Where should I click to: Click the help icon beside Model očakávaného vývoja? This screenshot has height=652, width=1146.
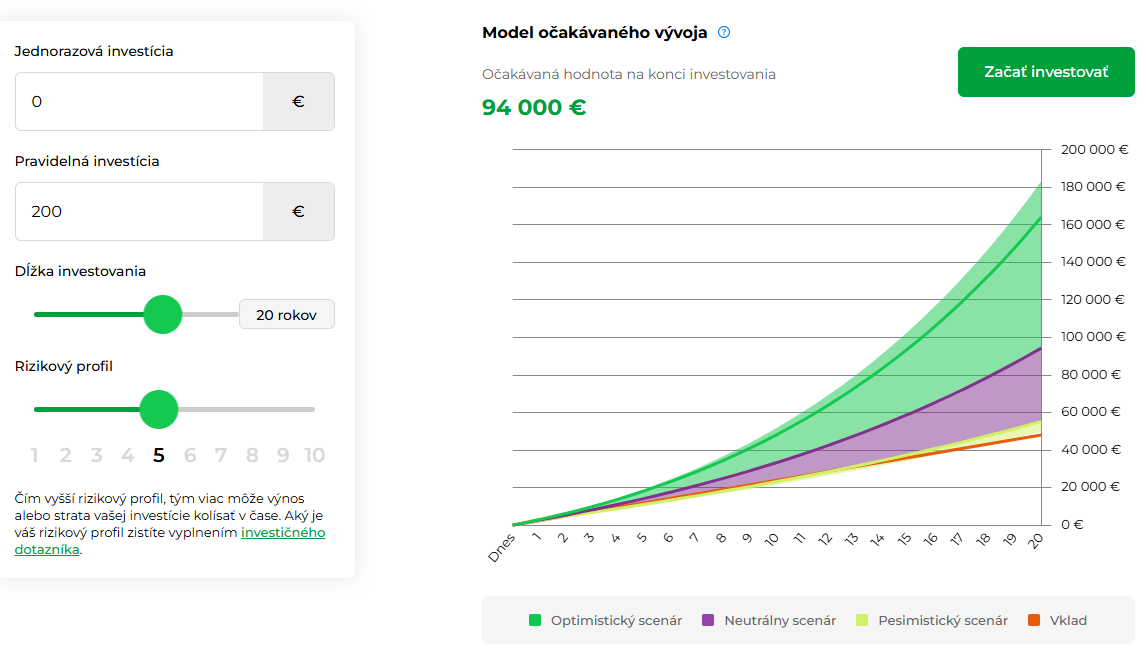pos(724,32)
